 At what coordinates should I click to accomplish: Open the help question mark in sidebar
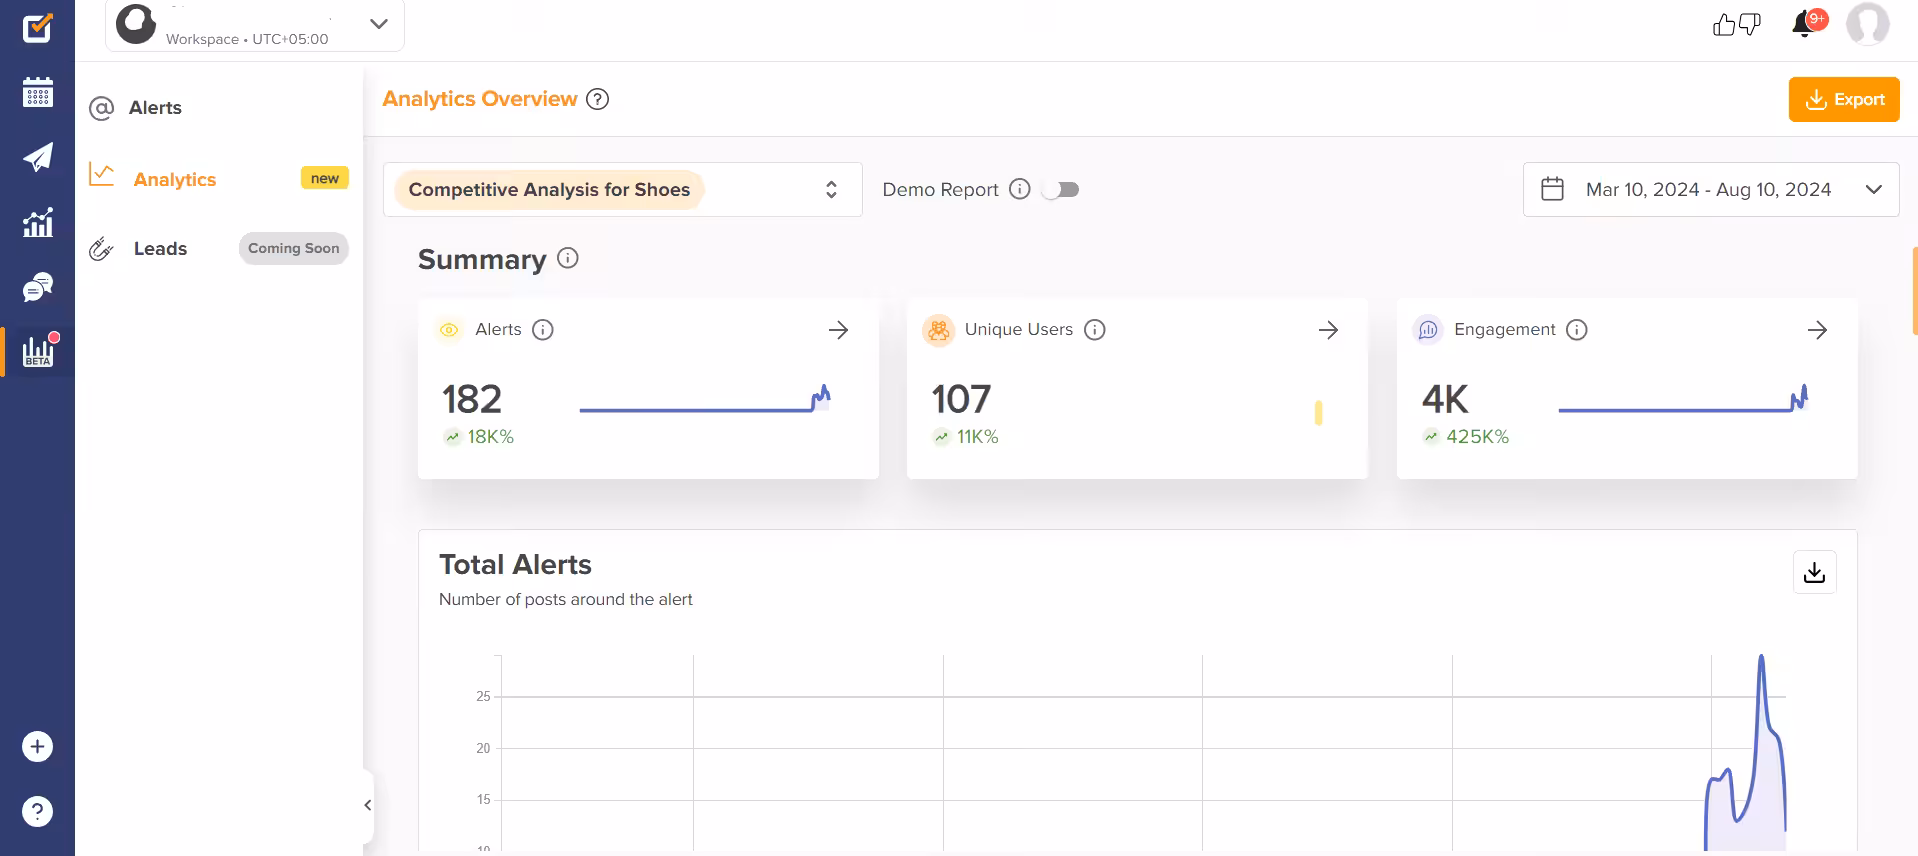pyautogui.click(x=37, y=811)
